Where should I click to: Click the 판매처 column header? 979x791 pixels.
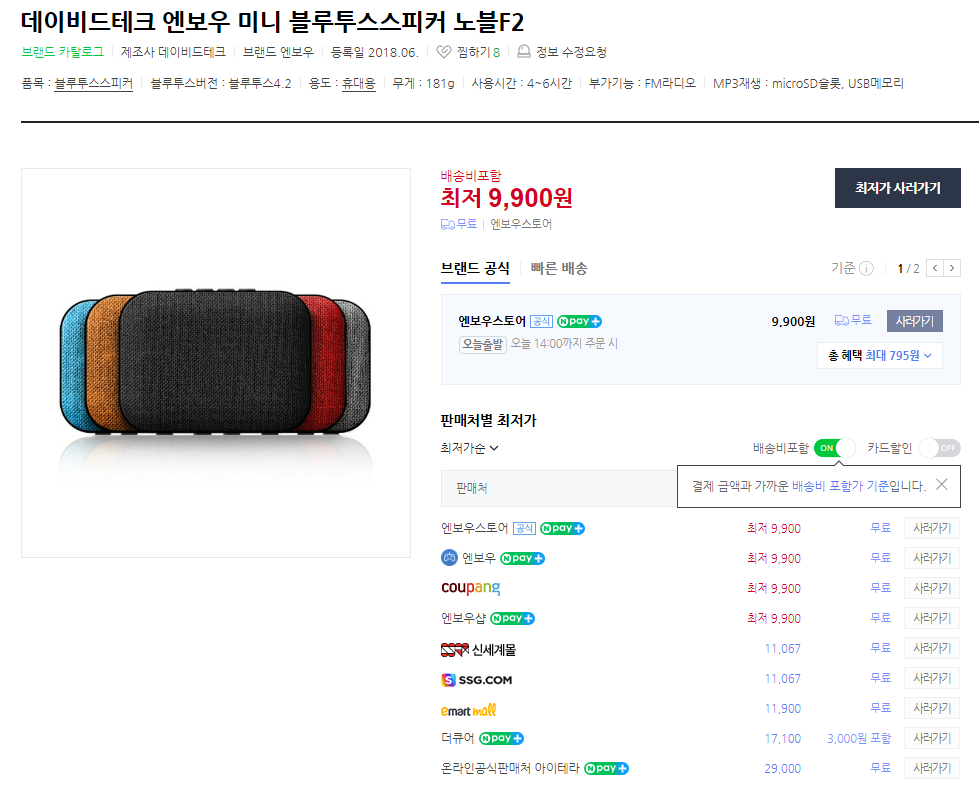(471, 488)
